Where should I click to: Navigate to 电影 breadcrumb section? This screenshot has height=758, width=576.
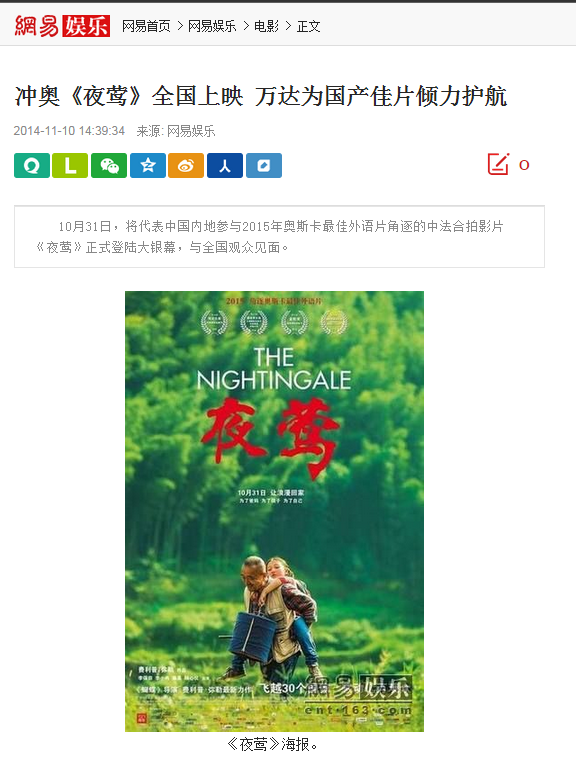coord(266,26)
